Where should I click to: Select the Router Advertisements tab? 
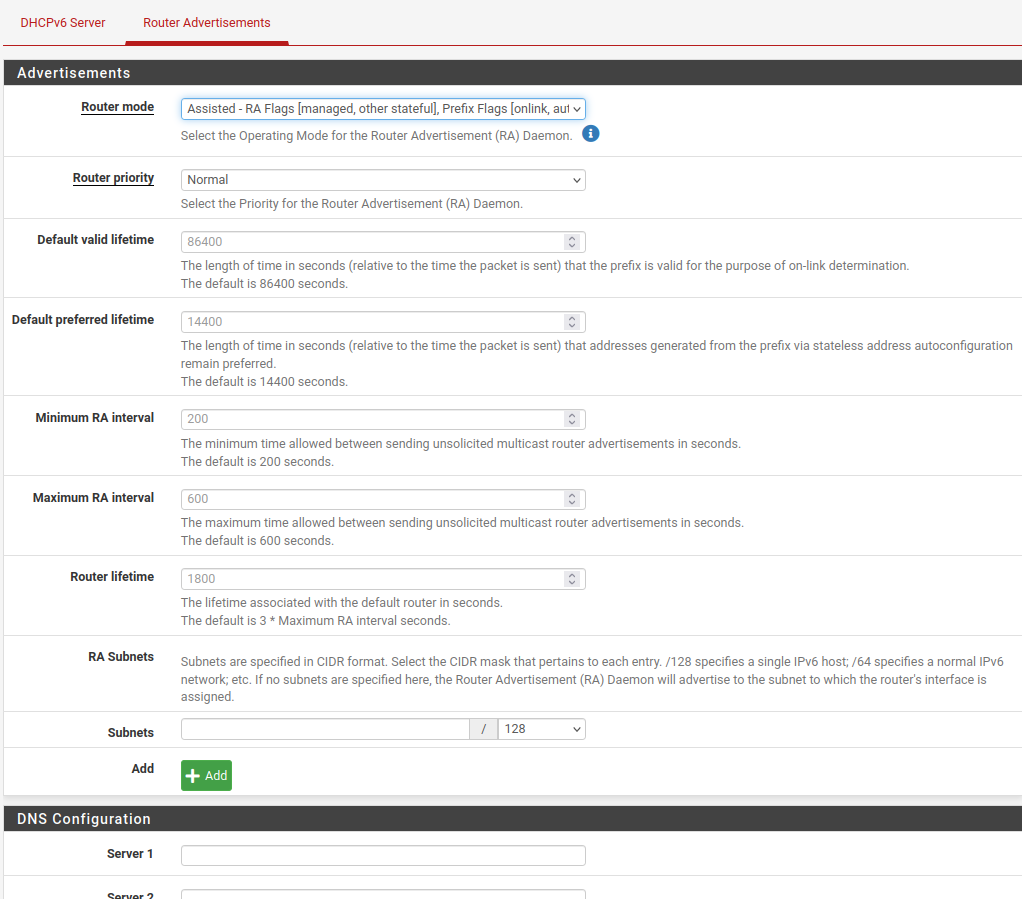point(206,22)
